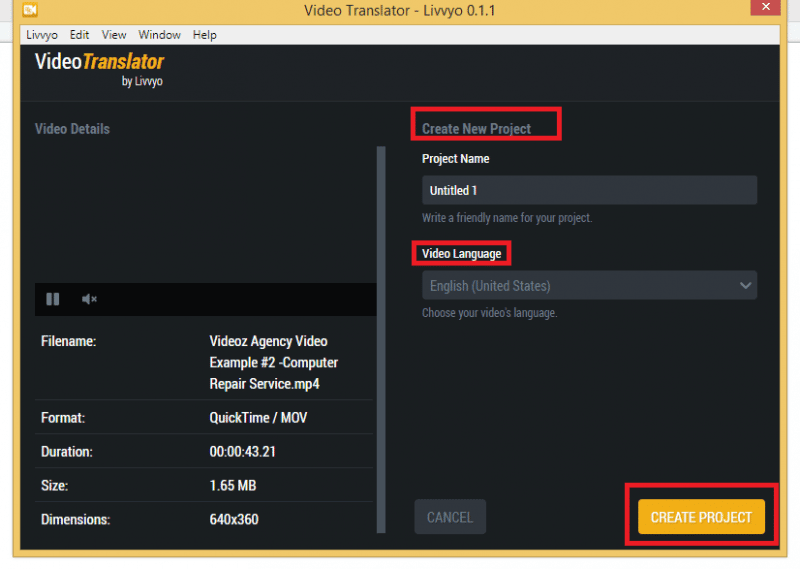
Task: Click the VideoTranslator by Livvyo logo
Action: [99, 69]
